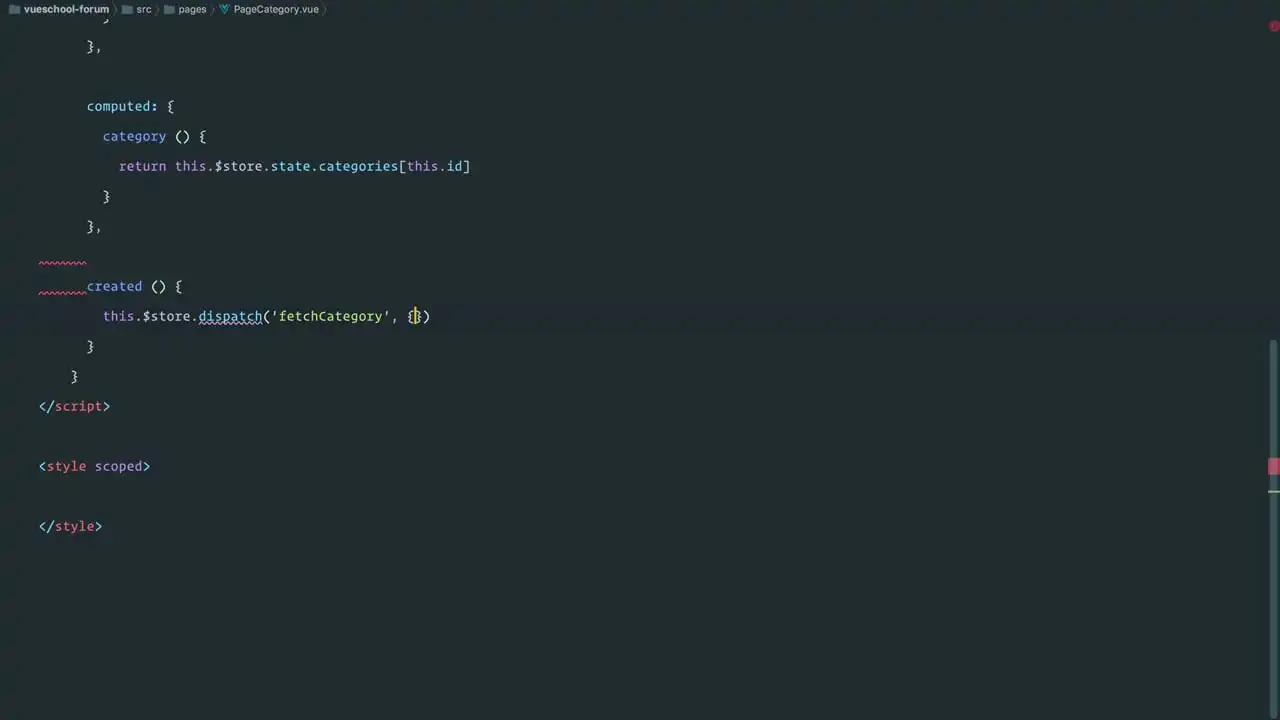Select the PageCategory.vue breadcrumb
The image size is (1280, 720).
(268, 9)
